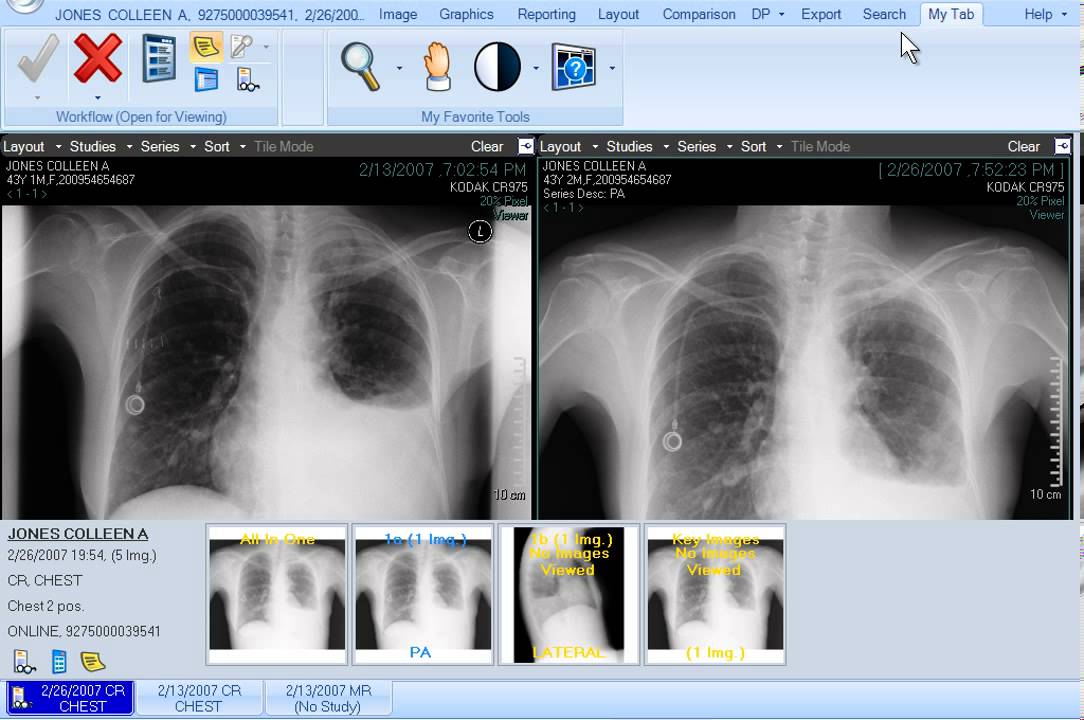The width and height of the screenshot is (1084, 720).
Task: Click the yellow note icon below patient info
Action: [x=93, y=662]
